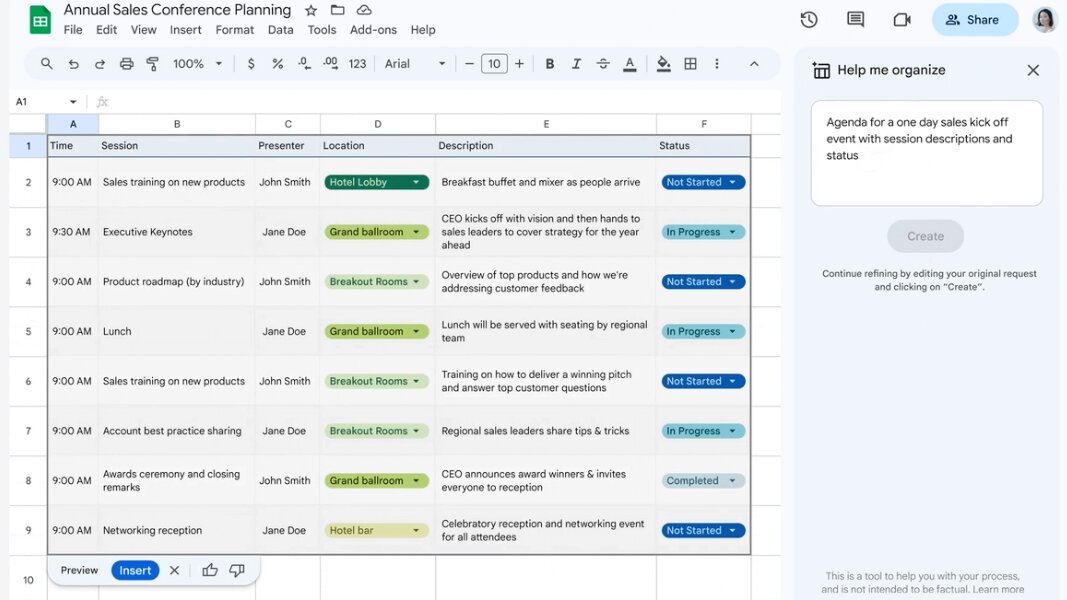
Task: Expand the 100% zoom dropdown
Action: point(198,64)
